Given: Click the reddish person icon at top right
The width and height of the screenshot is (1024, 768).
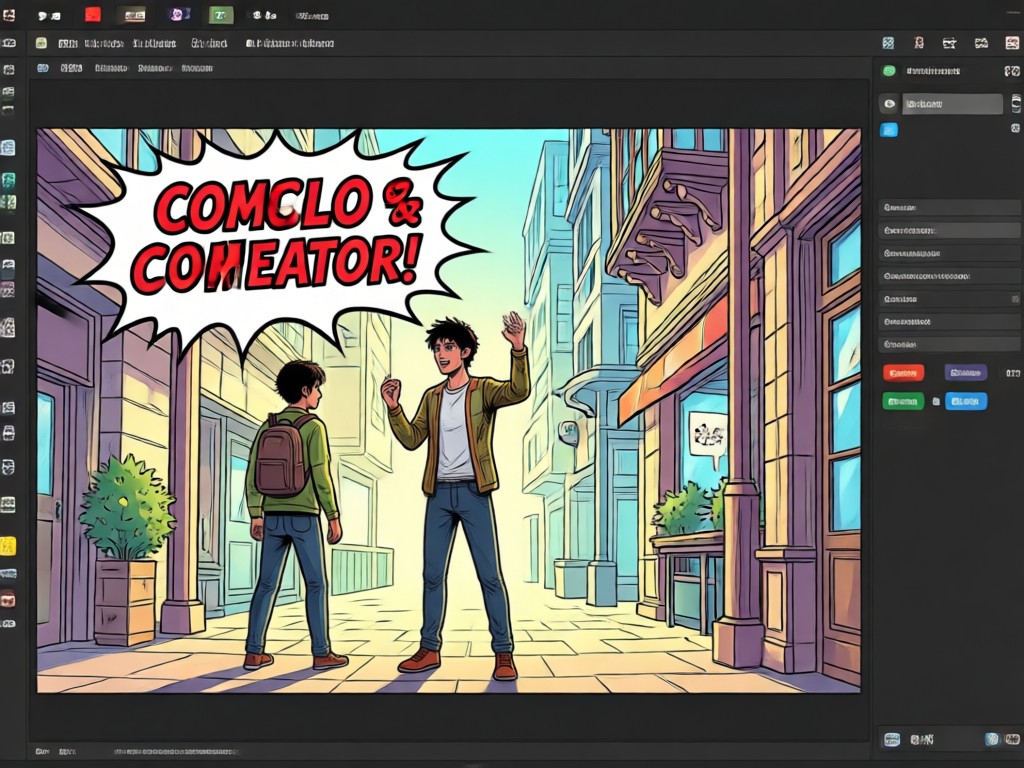Looking at the screenshot, I should pyautogui.click(x=919, y=43).
